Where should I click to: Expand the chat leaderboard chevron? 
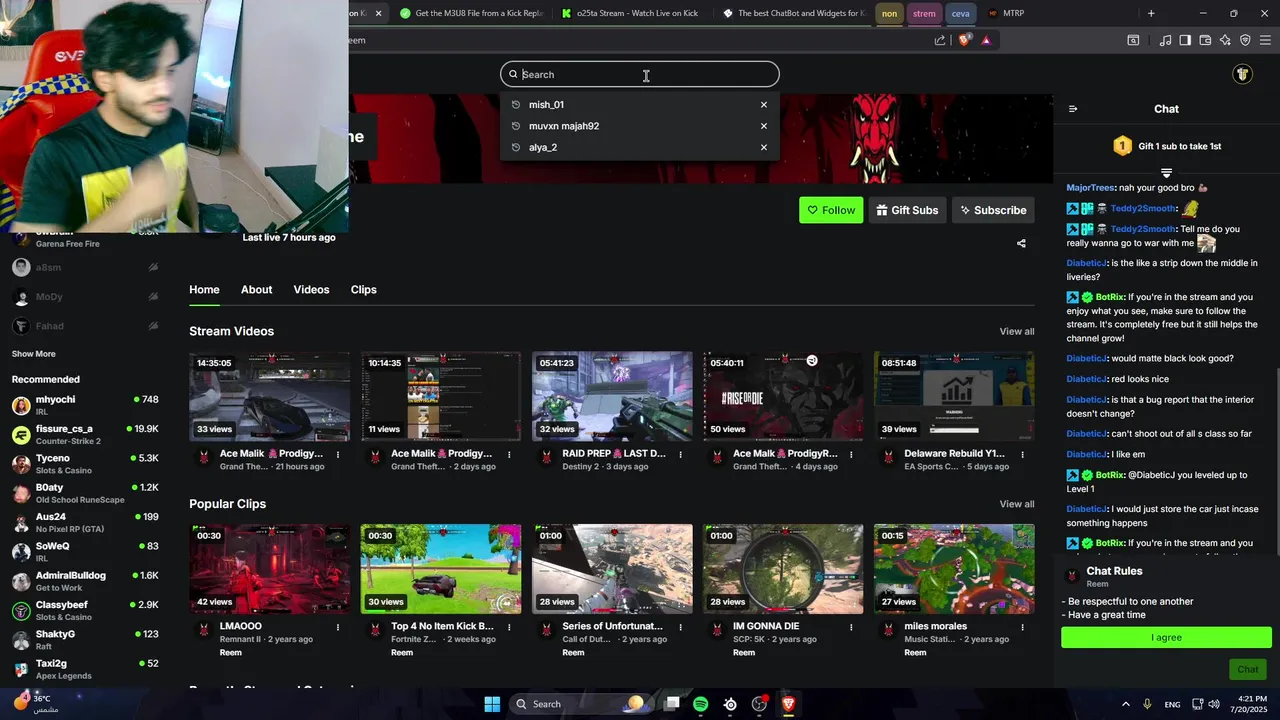1166,173
